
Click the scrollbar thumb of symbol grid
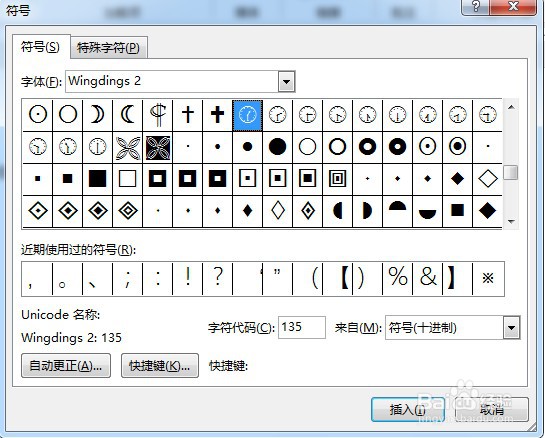pos(511,173)
